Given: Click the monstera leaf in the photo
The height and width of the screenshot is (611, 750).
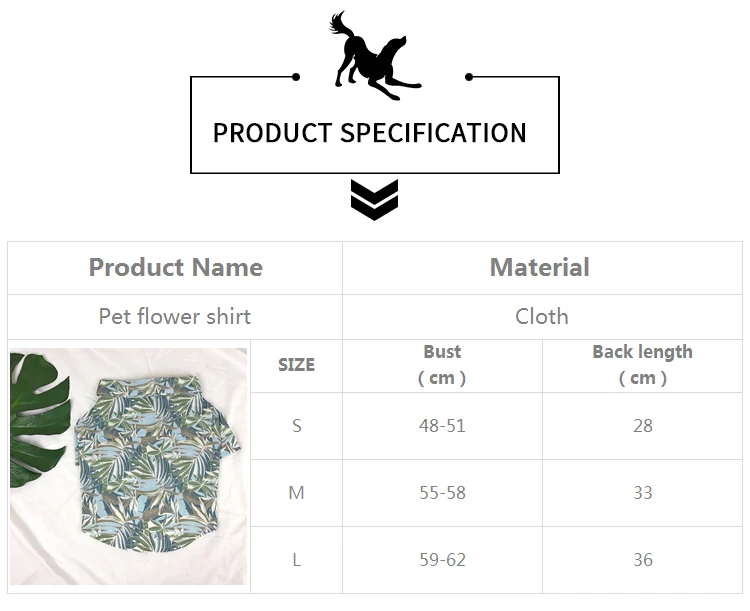Looking at the screenshot, I should pos(38,420).
